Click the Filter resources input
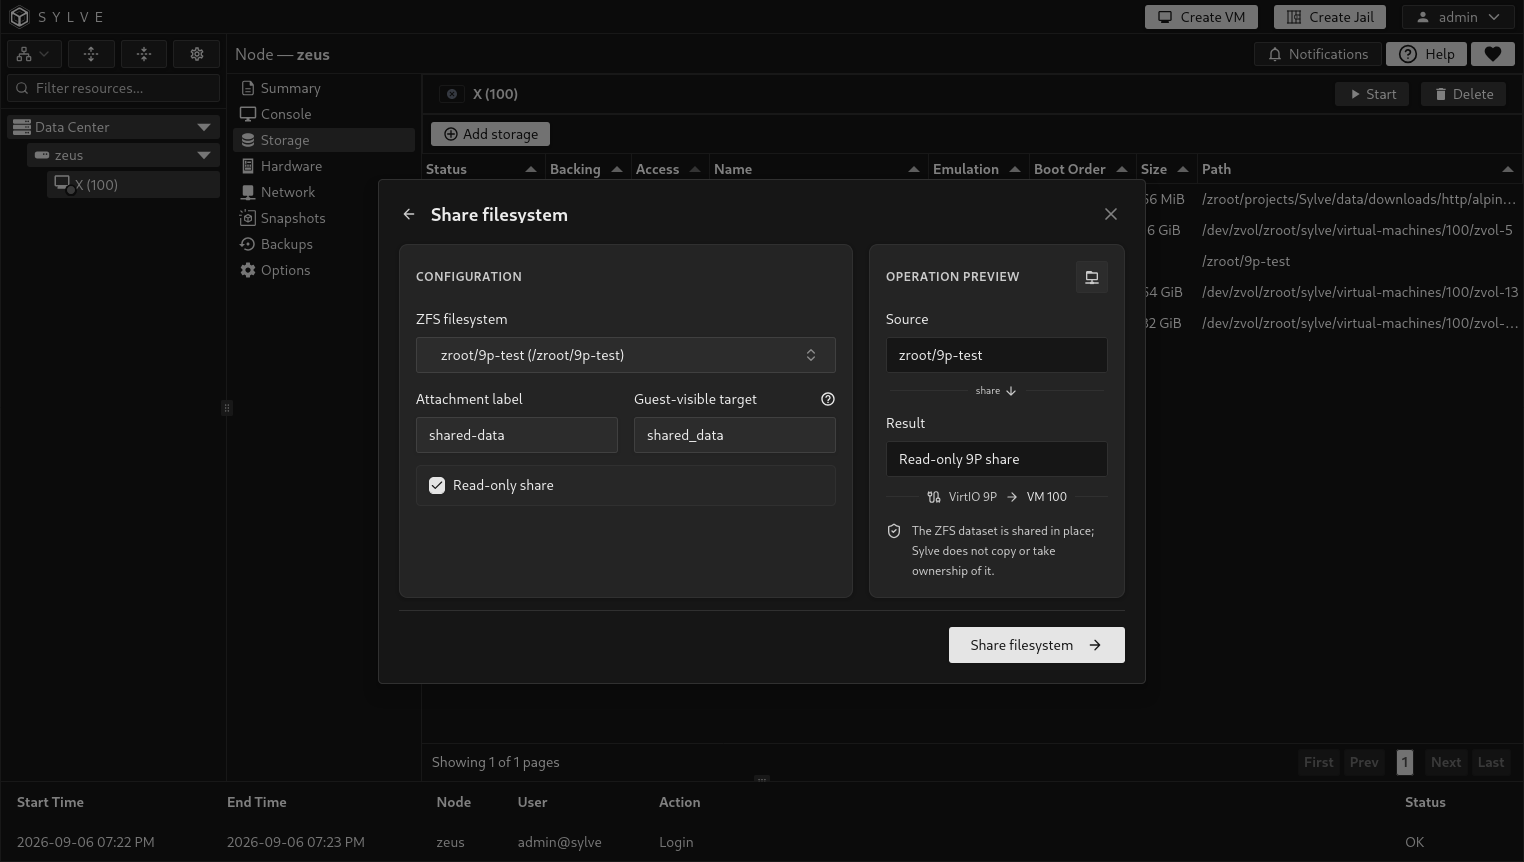The image size is (1524, 862). pos(114,88)
